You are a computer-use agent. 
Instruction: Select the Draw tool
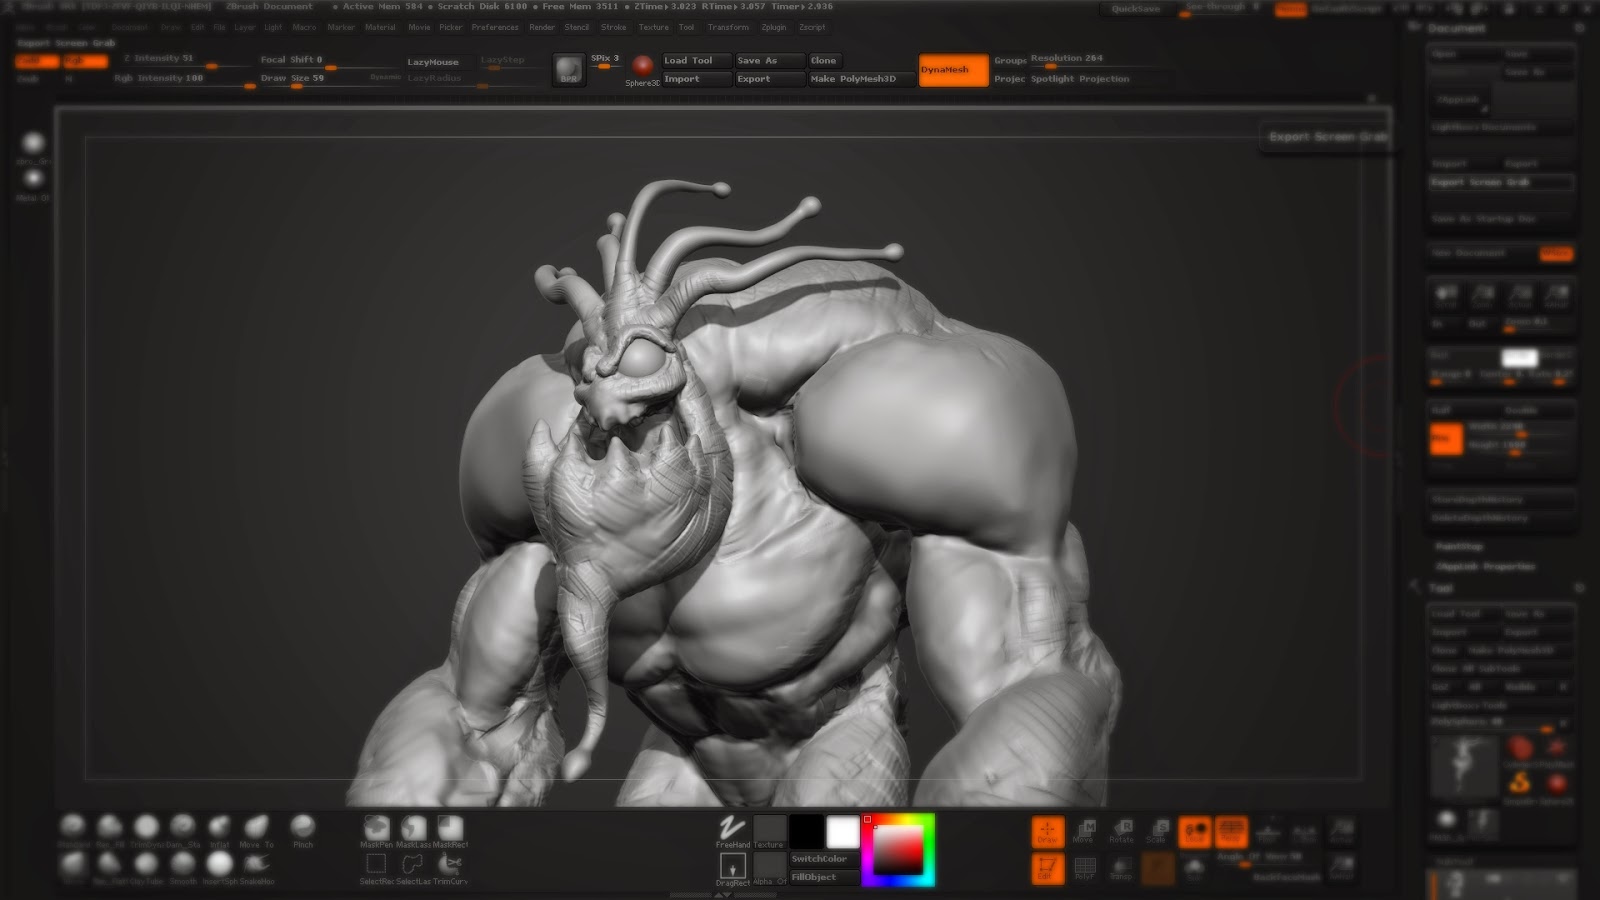[1047, 830]
